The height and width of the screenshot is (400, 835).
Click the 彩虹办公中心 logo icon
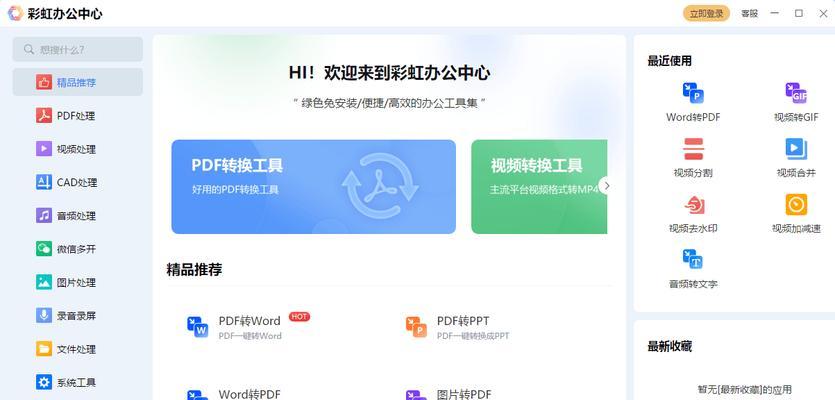point(15,13)
